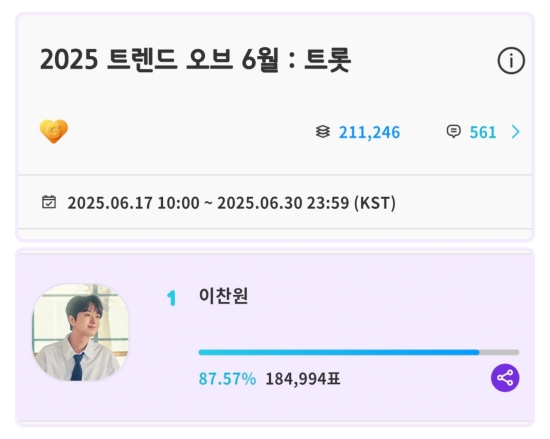Open the 561 comments count
Image resolution: width=550 pixels, height=439 pixels.
pos(483,132)
